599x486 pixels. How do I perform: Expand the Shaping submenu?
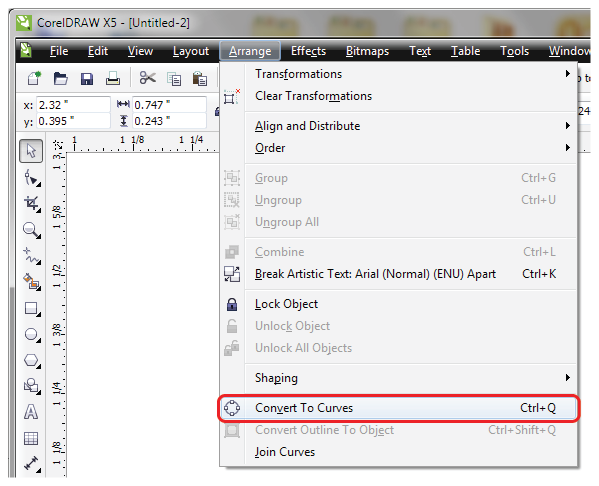(398, 378)
